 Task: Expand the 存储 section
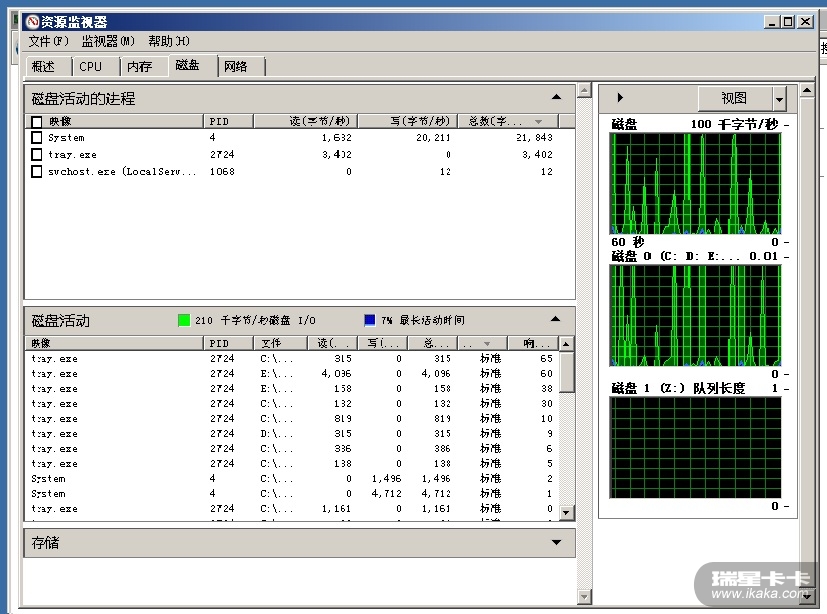click(557, 543)
